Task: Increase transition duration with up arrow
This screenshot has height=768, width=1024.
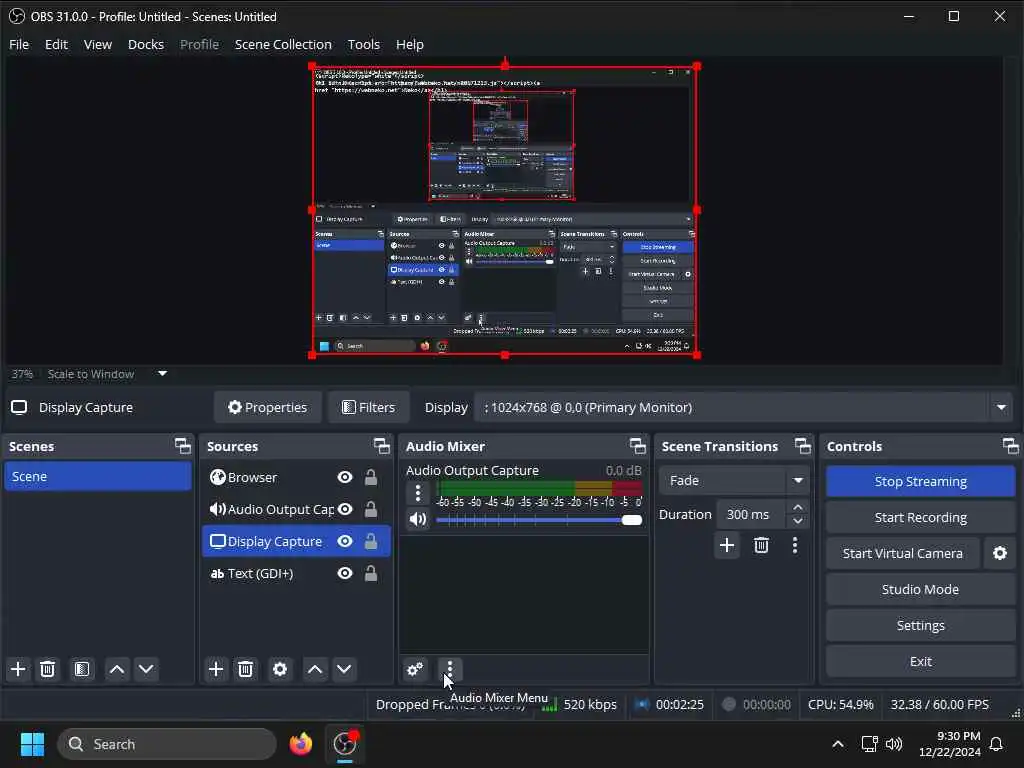Action: click(x=797, y=507)
